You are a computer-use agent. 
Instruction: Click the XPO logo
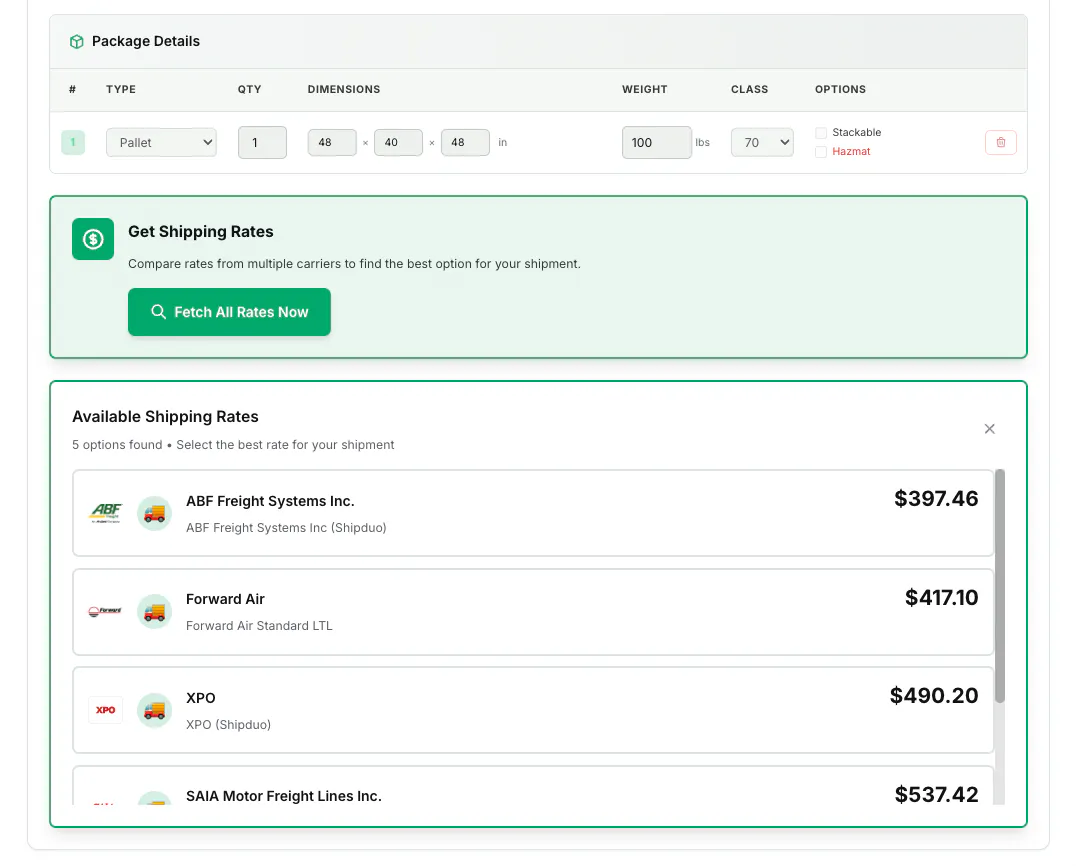(x=106, y=710)
